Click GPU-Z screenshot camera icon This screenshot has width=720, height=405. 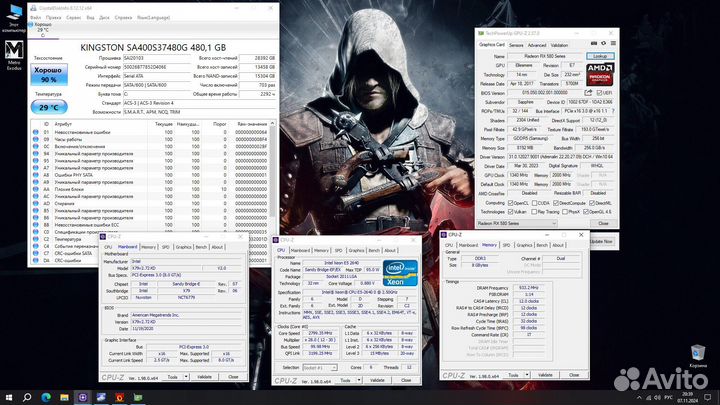click(594, 44)
